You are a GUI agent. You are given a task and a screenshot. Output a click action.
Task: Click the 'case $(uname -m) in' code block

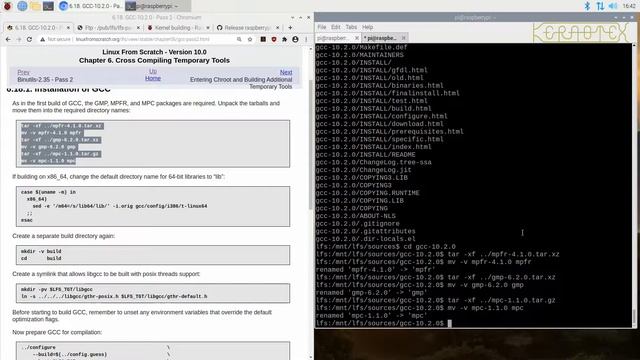click(153, 206)
